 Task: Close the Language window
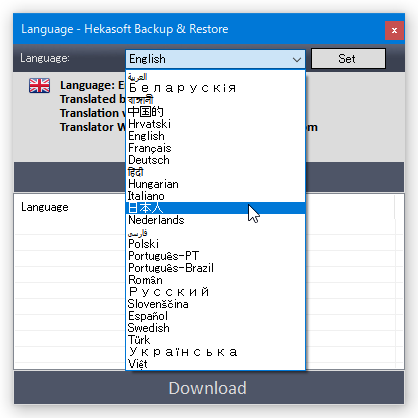point(394,30)
